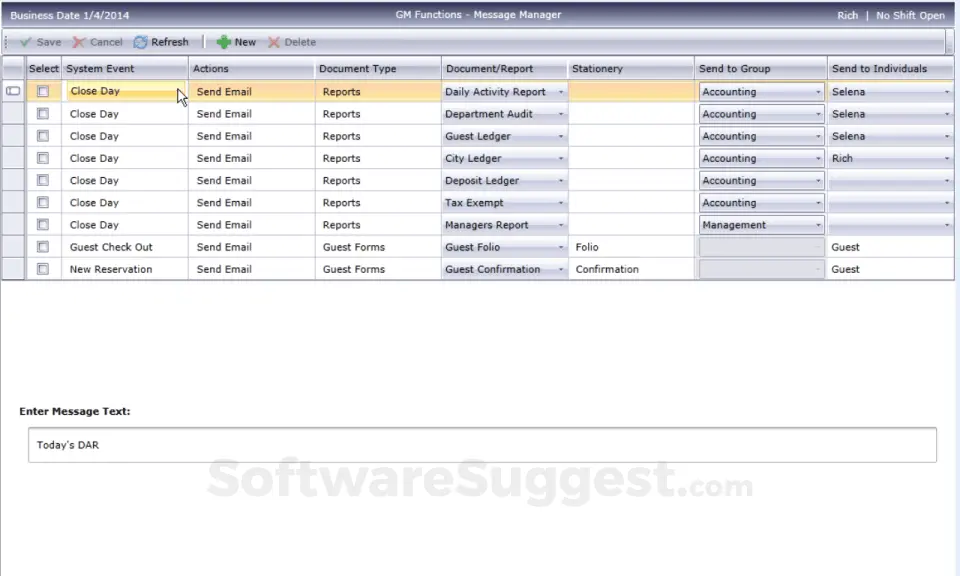
Task: Check the Guest Check Out row checkbox
Action: (43, 247)
